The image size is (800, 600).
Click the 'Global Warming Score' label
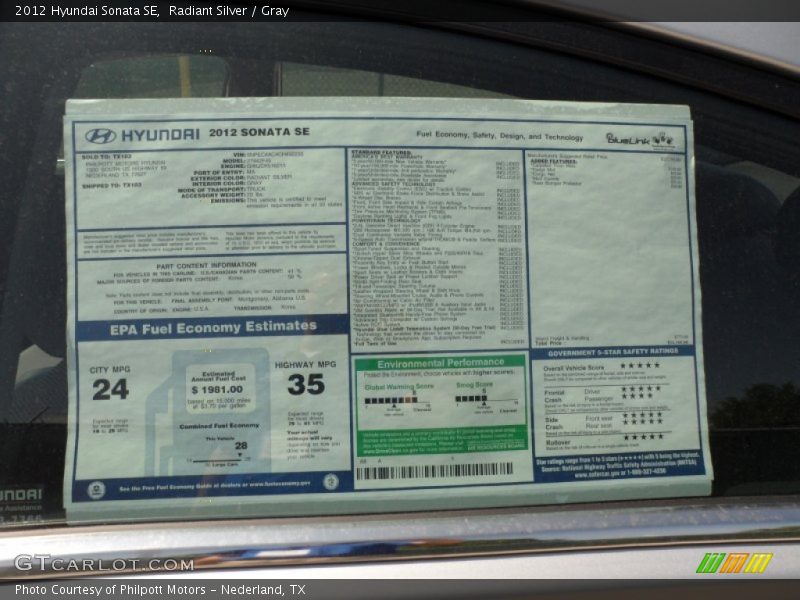coord(399,387)
